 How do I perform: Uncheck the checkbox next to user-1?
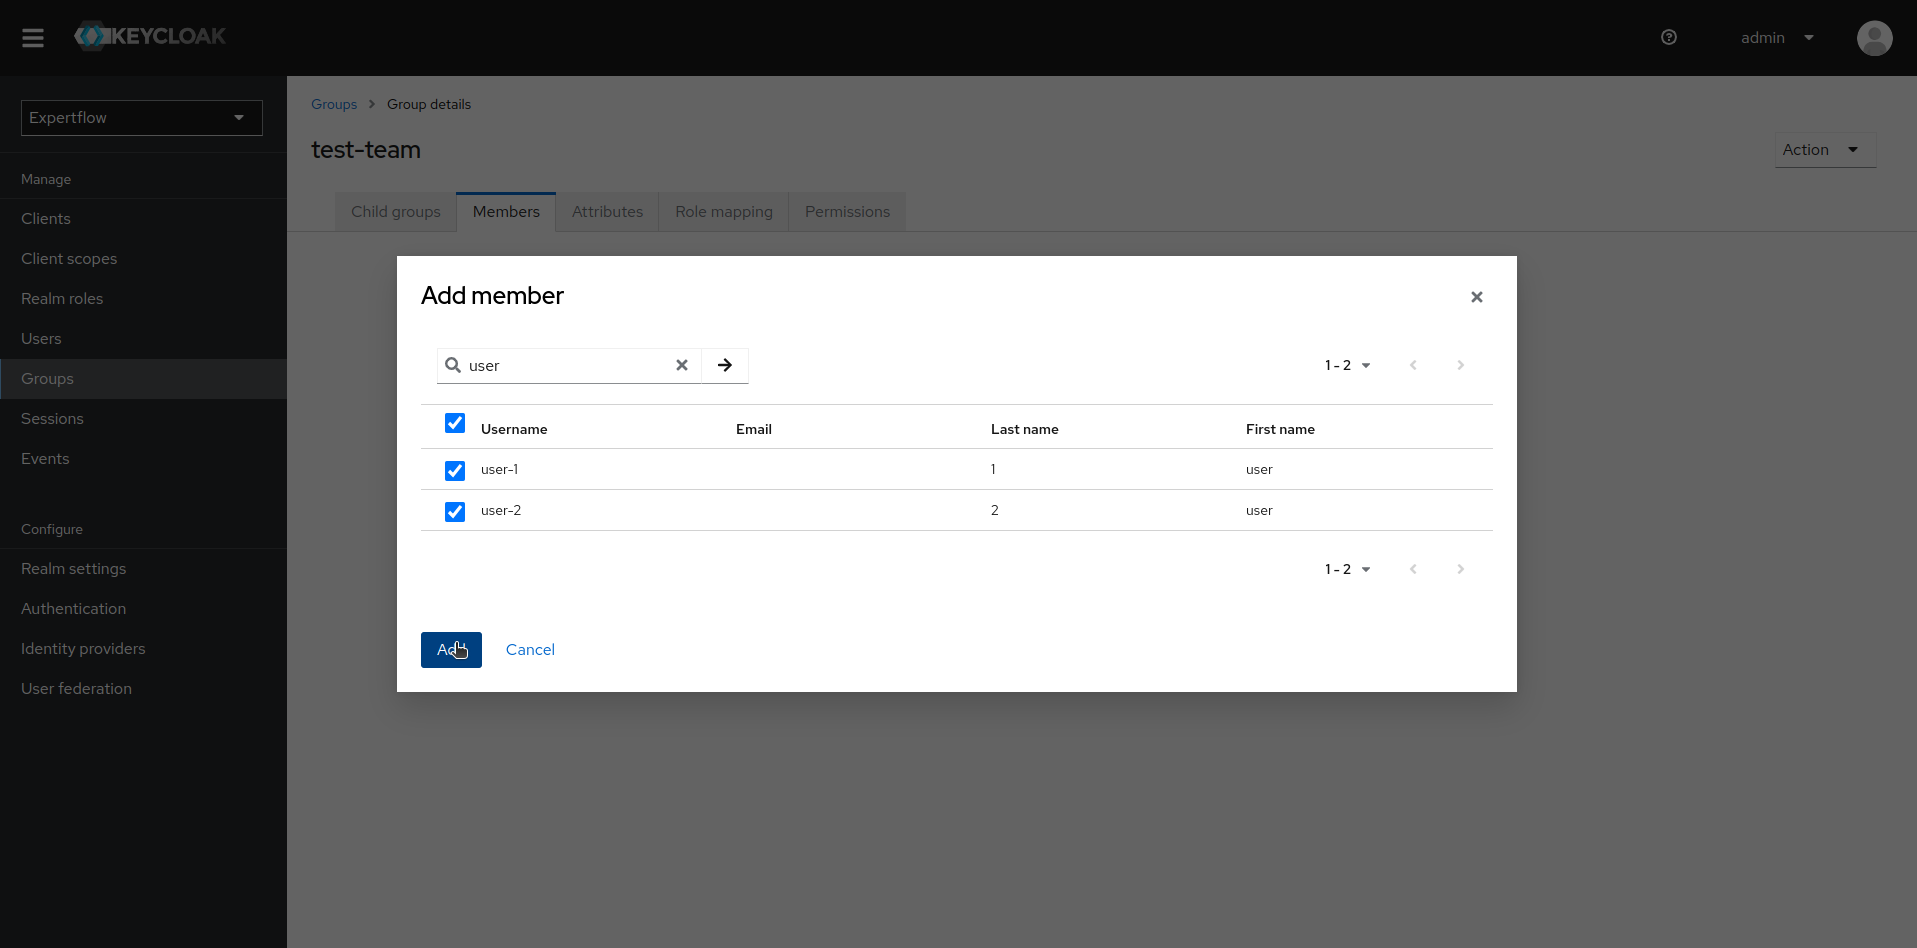[455, 470]
